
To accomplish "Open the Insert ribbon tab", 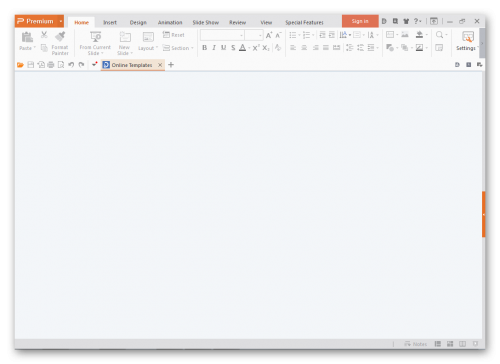I will (110, 23).
